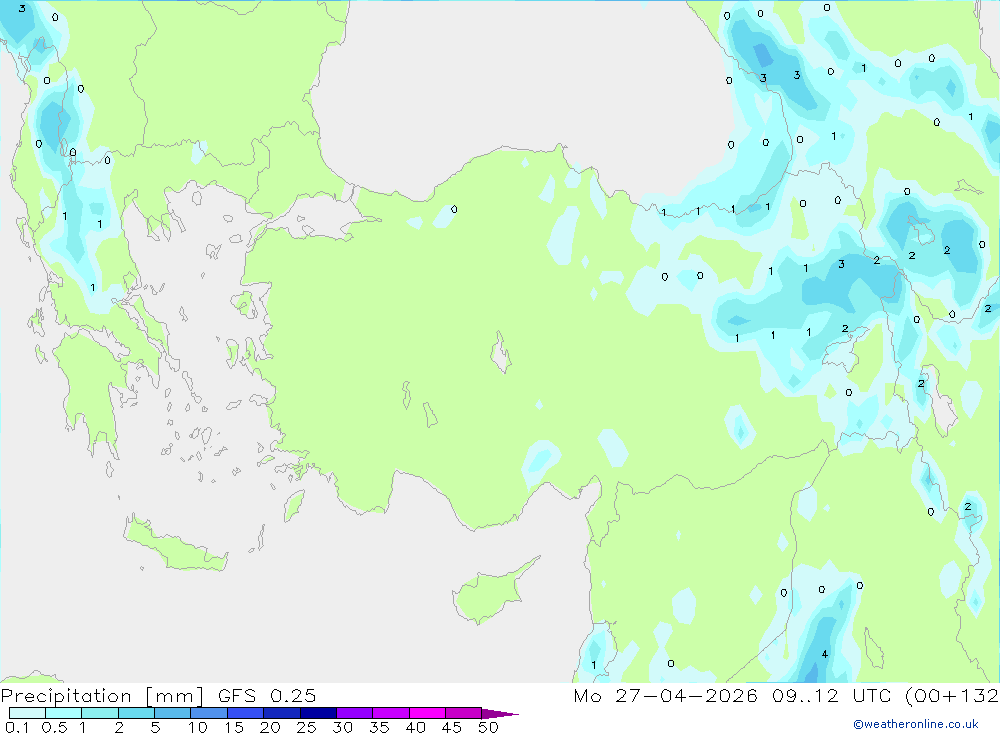Click the '45' legend scale label

pyautogui.click(x=452, y=727)
